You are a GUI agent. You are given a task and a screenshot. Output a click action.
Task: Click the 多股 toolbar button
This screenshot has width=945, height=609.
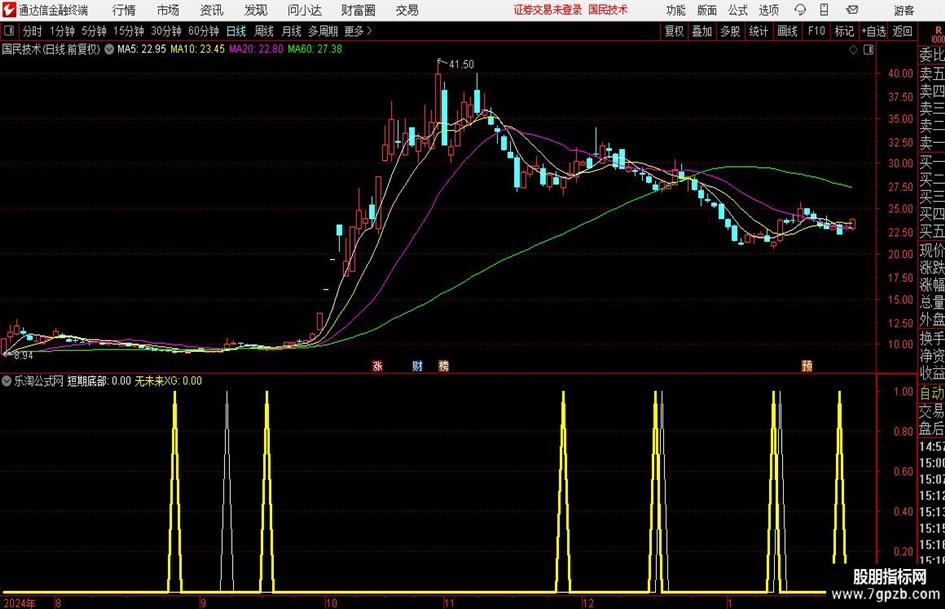[x=730, y=31]
